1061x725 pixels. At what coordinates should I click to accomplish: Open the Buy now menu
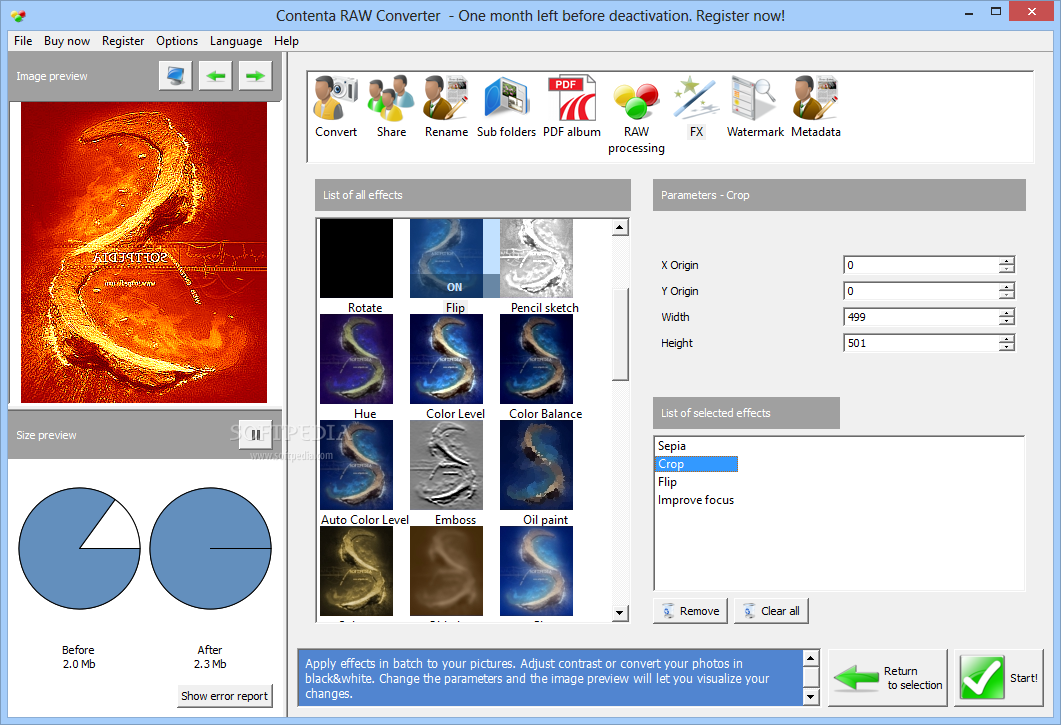67,41
